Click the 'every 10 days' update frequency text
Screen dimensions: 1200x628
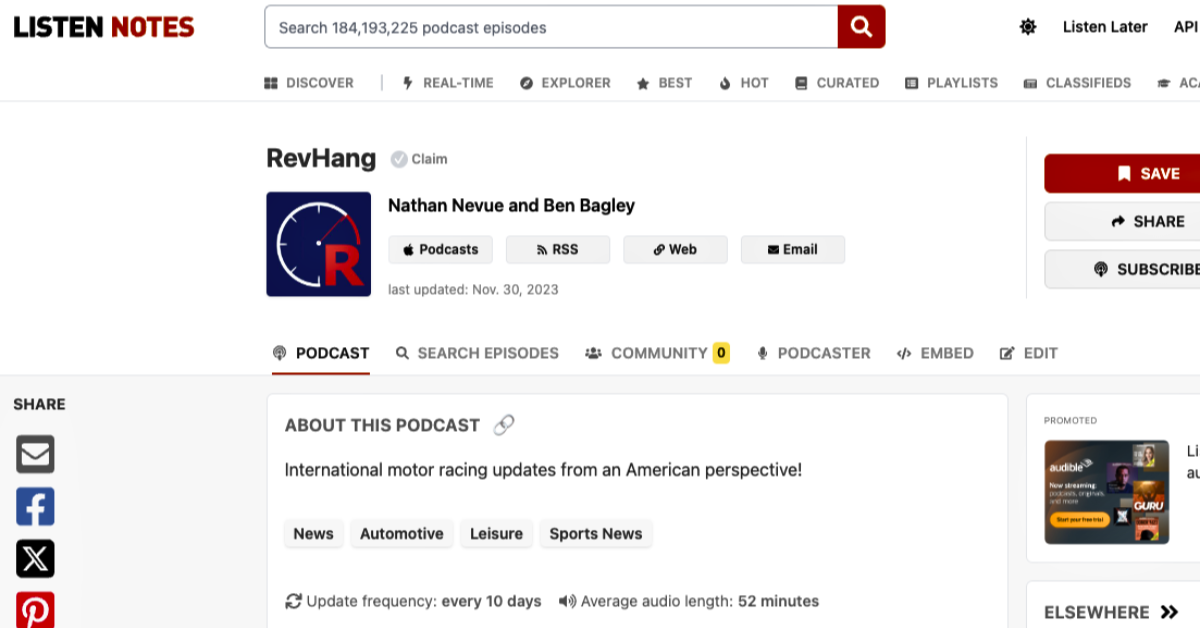click(491, 601)
